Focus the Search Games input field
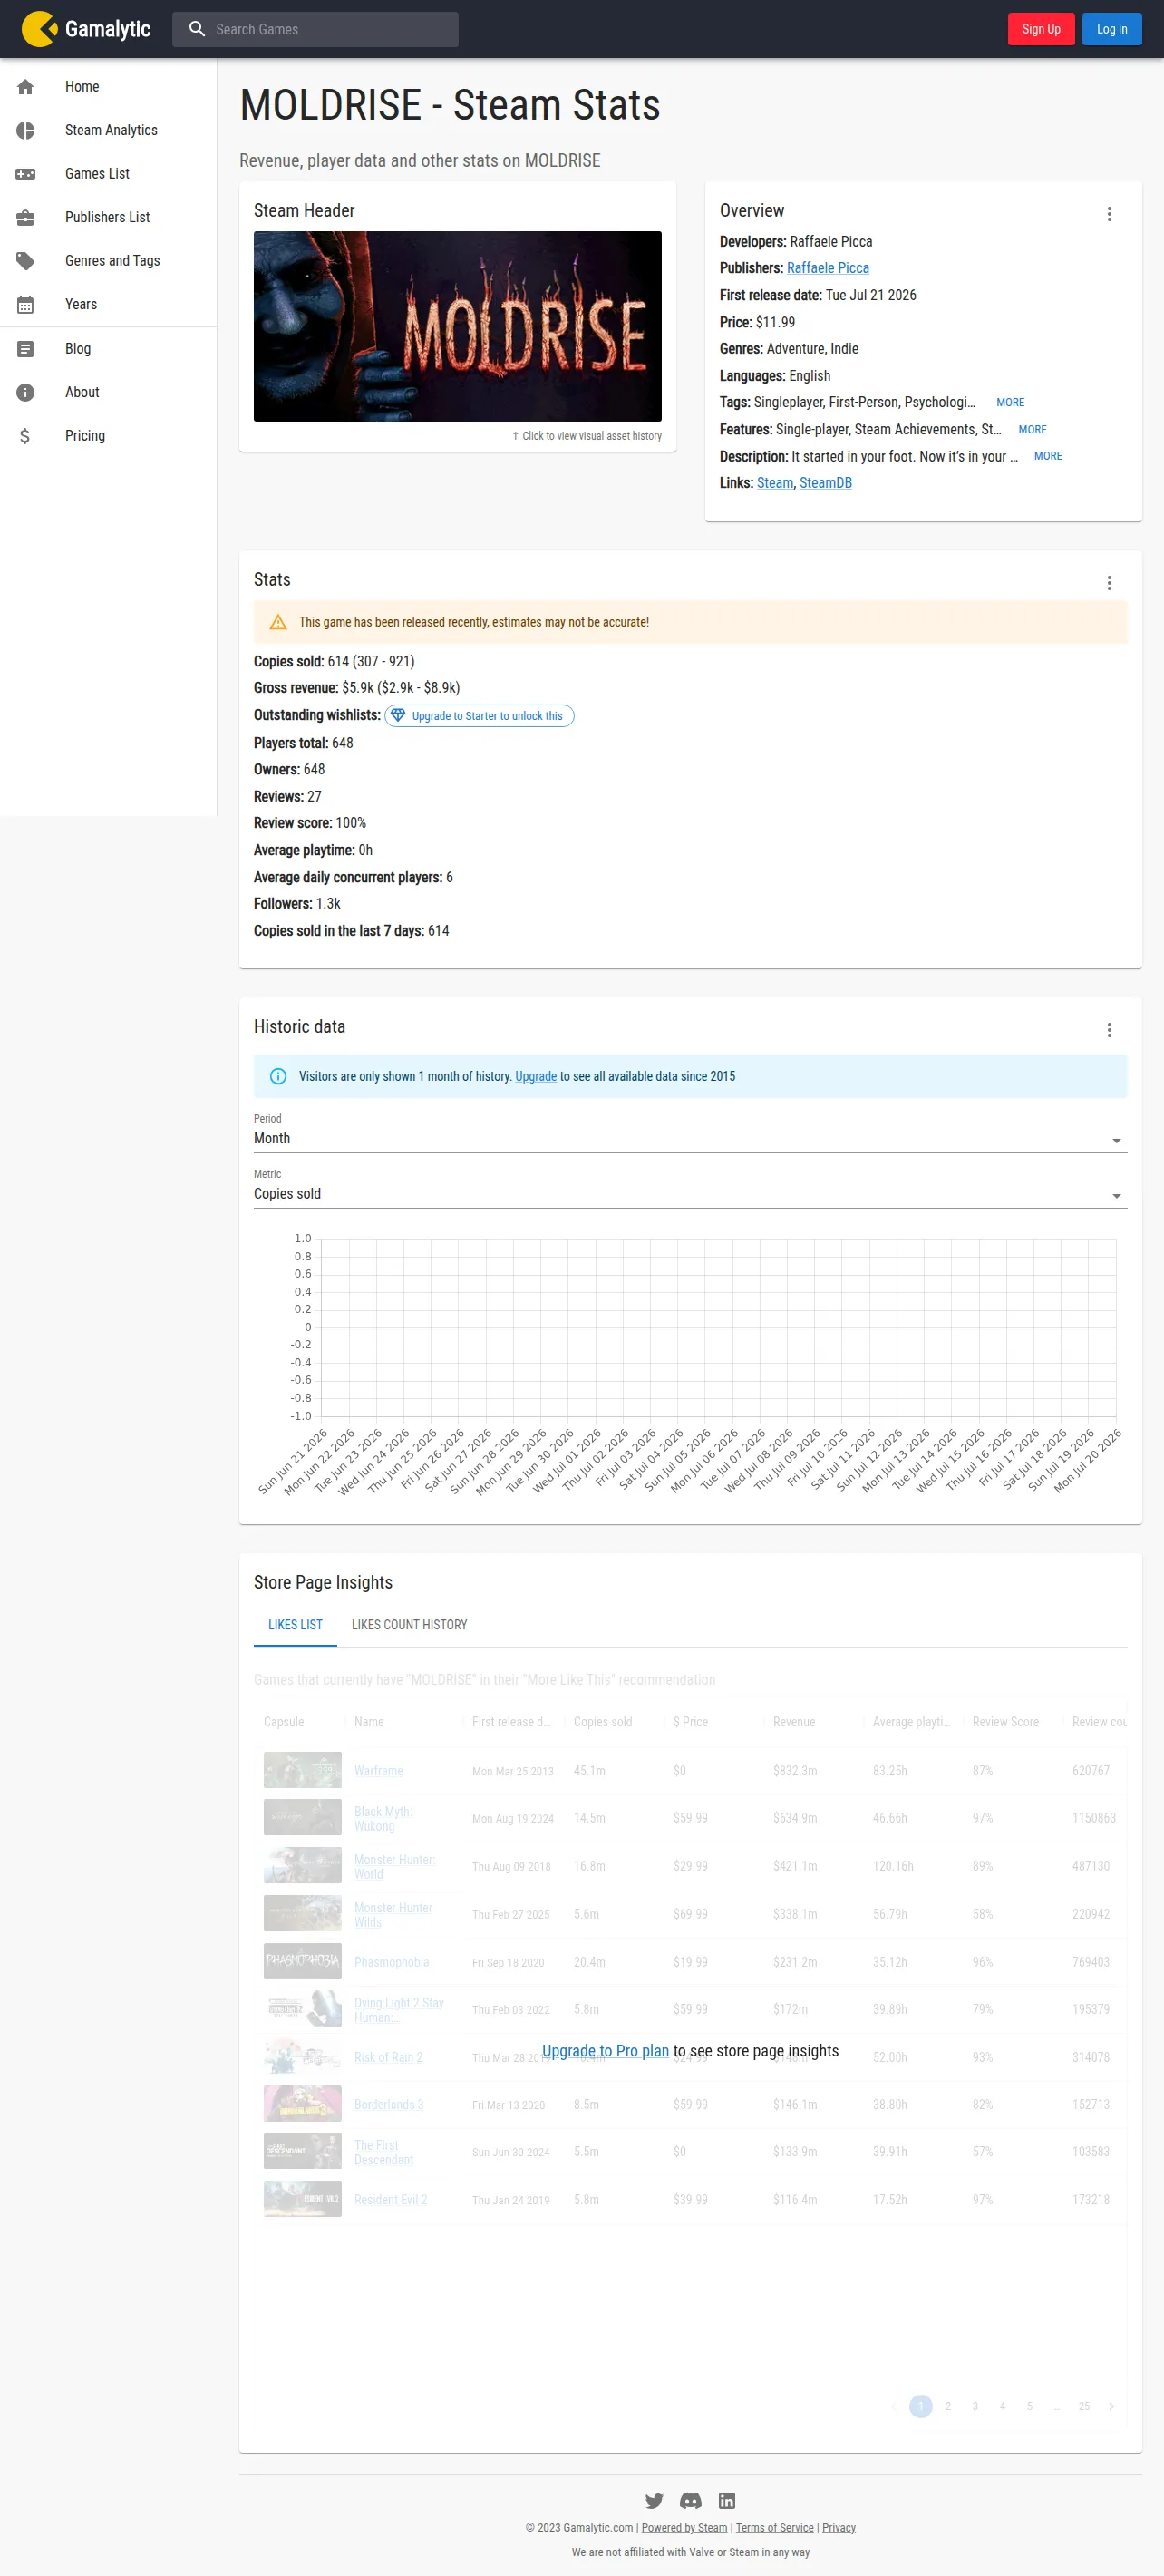The height and width of the screenshot is (2576, 1164). point(315,29)
